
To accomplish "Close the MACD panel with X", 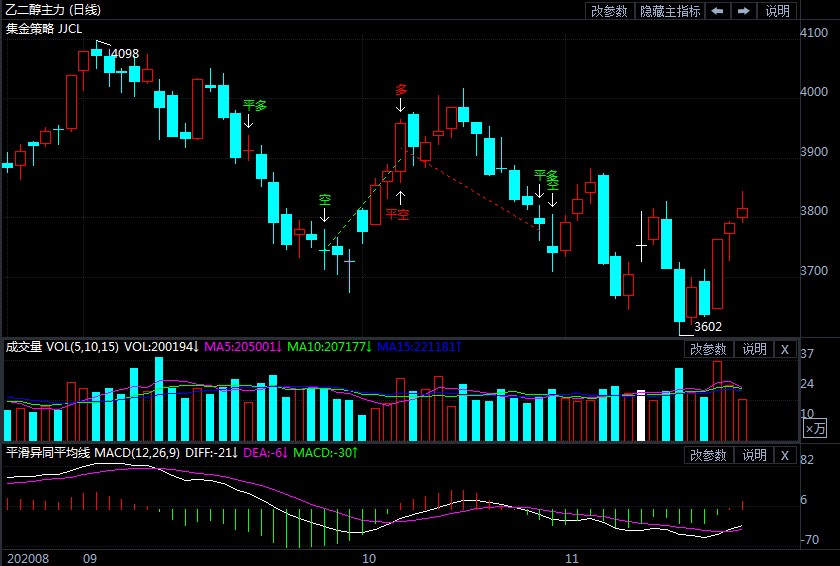I will [x=785, y=455].
